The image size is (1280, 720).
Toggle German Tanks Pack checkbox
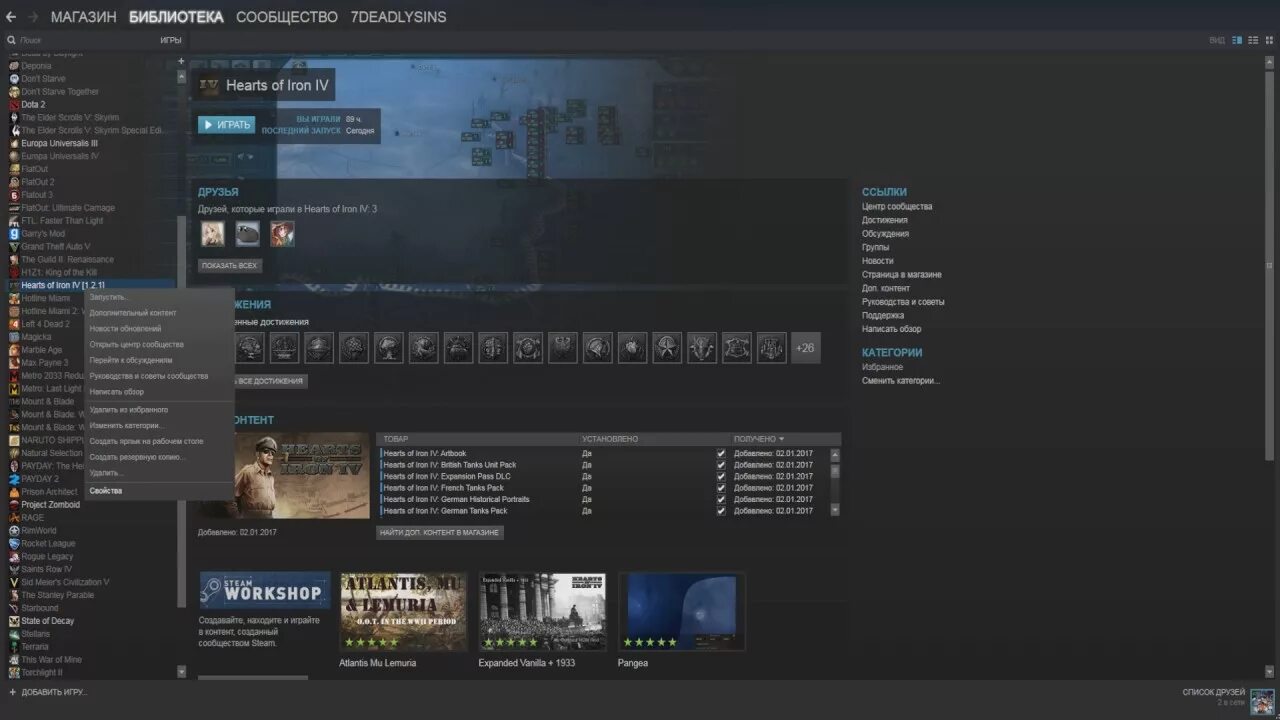(x=721, y=511)
